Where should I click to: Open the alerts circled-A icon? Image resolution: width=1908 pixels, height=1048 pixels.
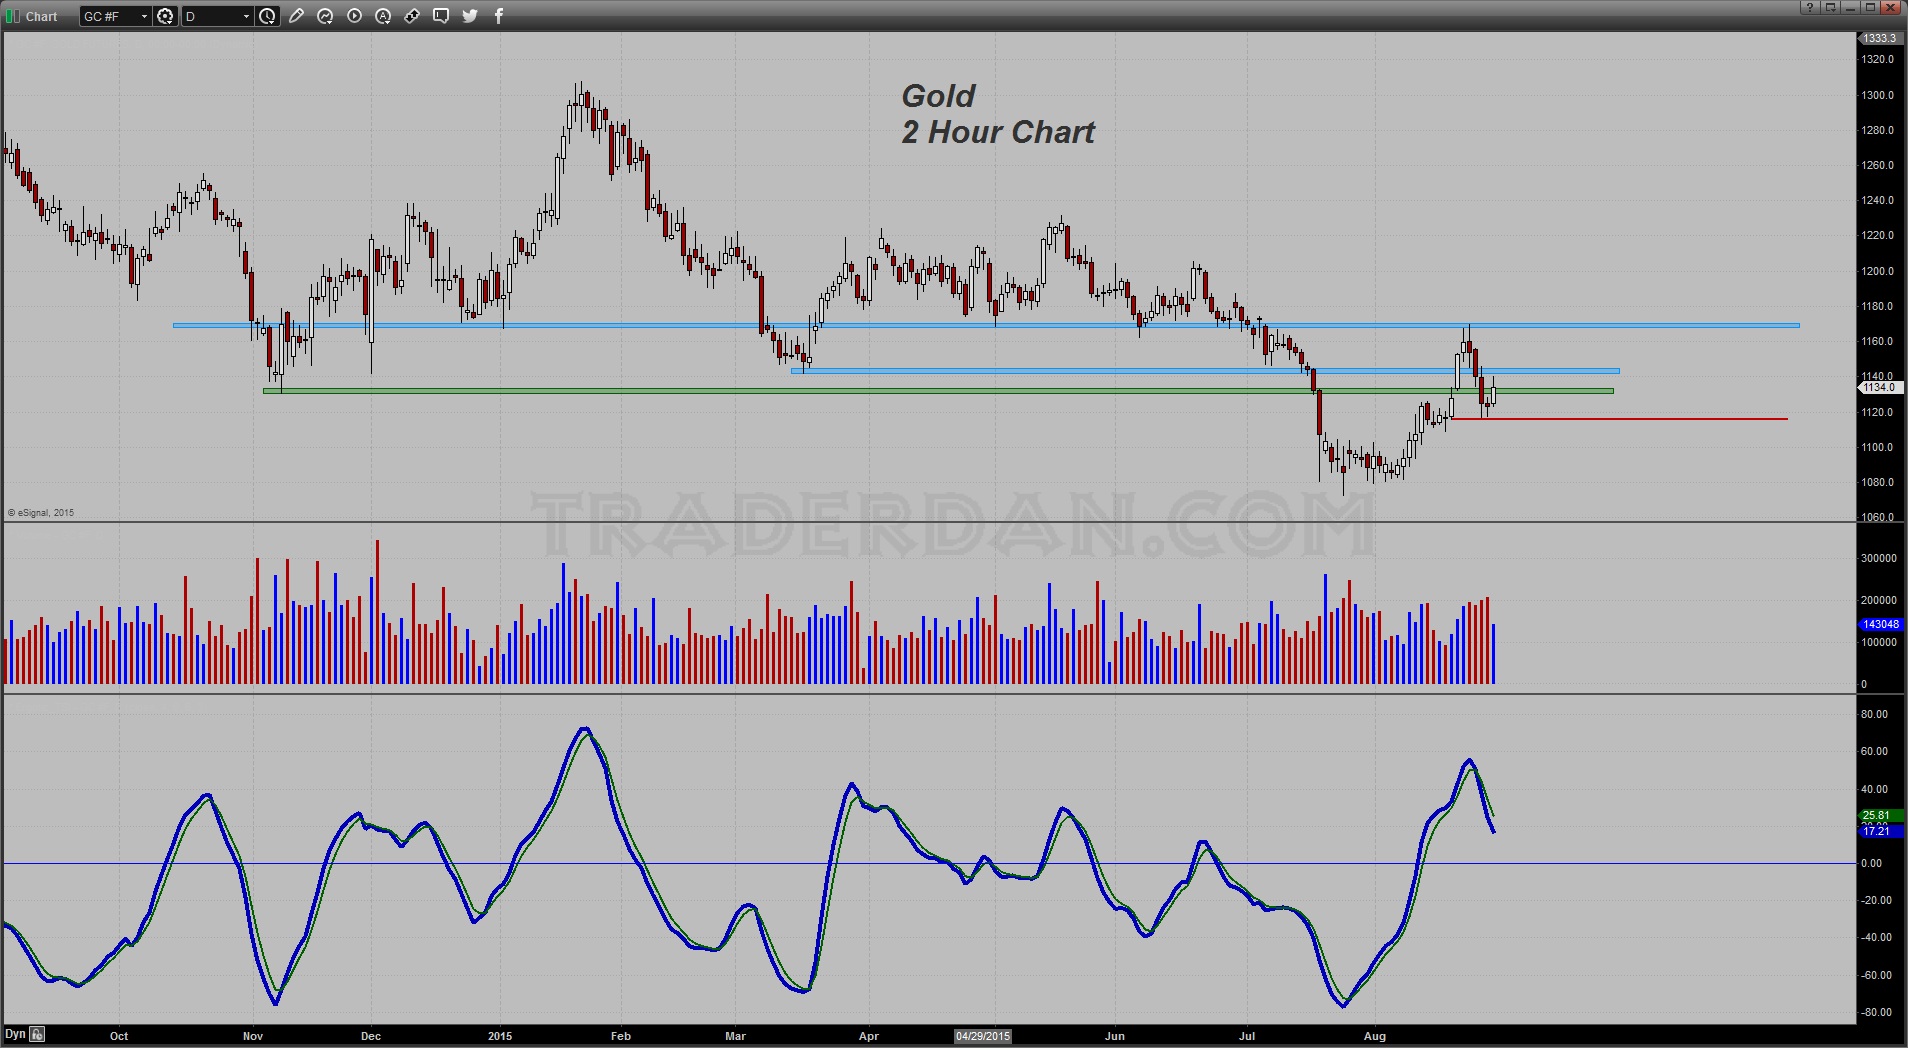(x=383, y=16)
